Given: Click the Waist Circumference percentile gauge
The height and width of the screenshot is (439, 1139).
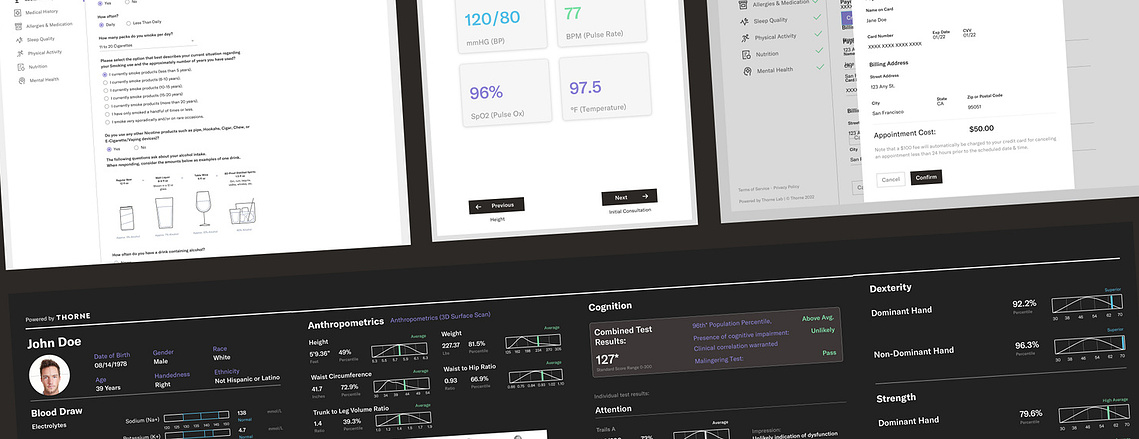Looking at the screenshot, I should pyautogui.click(x=401, y=386).
